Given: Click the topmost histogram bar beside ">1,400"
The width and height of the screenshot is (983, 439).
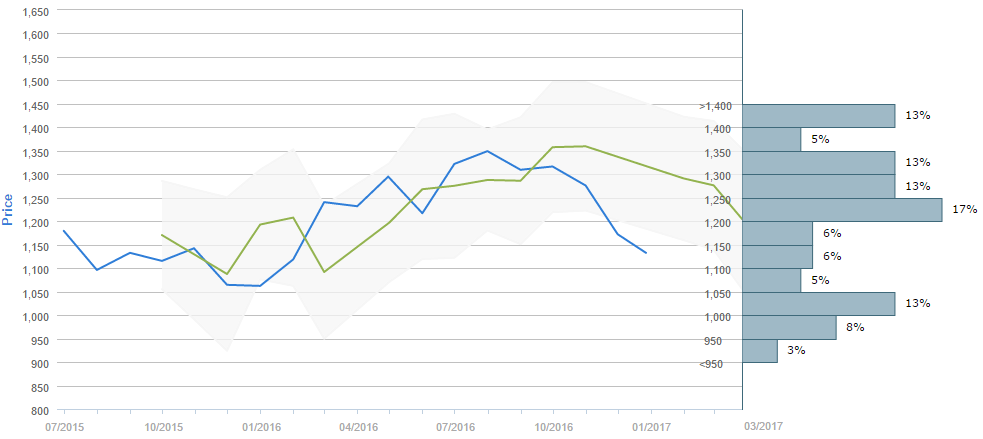Looking at the screenshot, I should 818,116.
